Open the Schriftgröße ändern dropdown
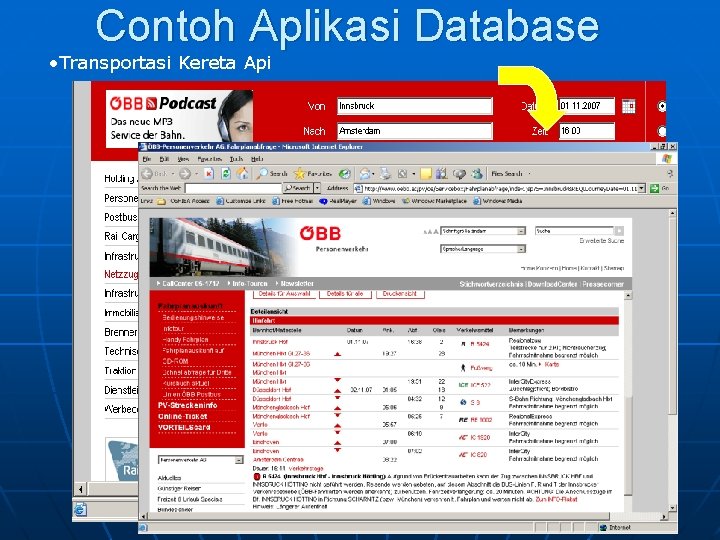720x540 pixels. [483, 231]
